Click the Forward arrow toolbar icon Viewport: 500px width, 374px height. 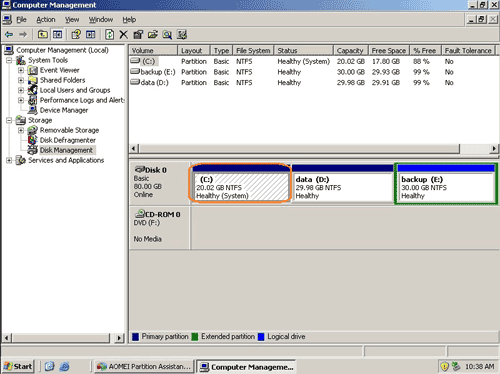tap(23, 34)
